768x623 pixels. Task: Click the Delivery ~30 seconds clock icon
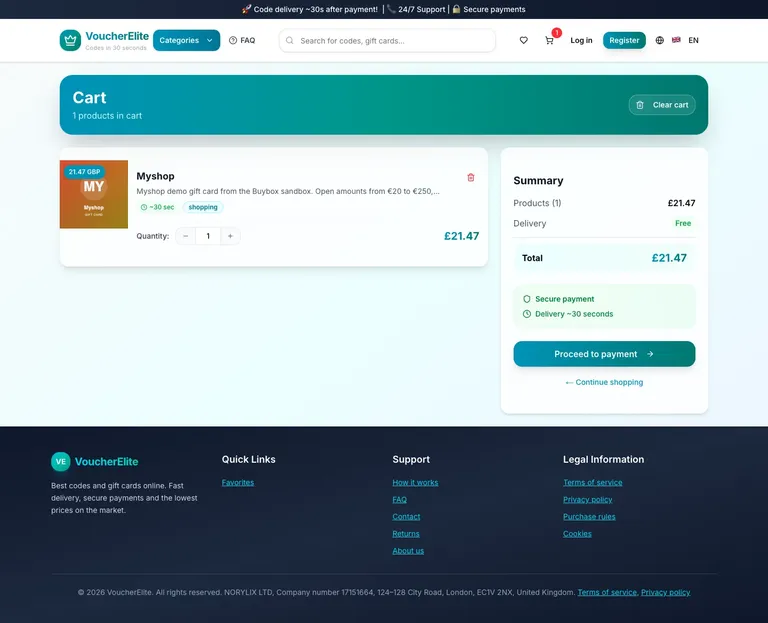click(527, 314)
